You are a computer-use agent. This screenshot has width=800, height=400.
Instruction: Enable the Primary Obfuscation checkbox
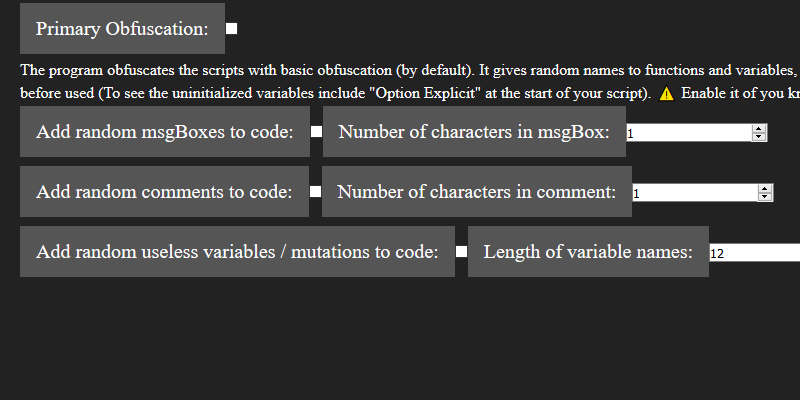click(232, 29)
